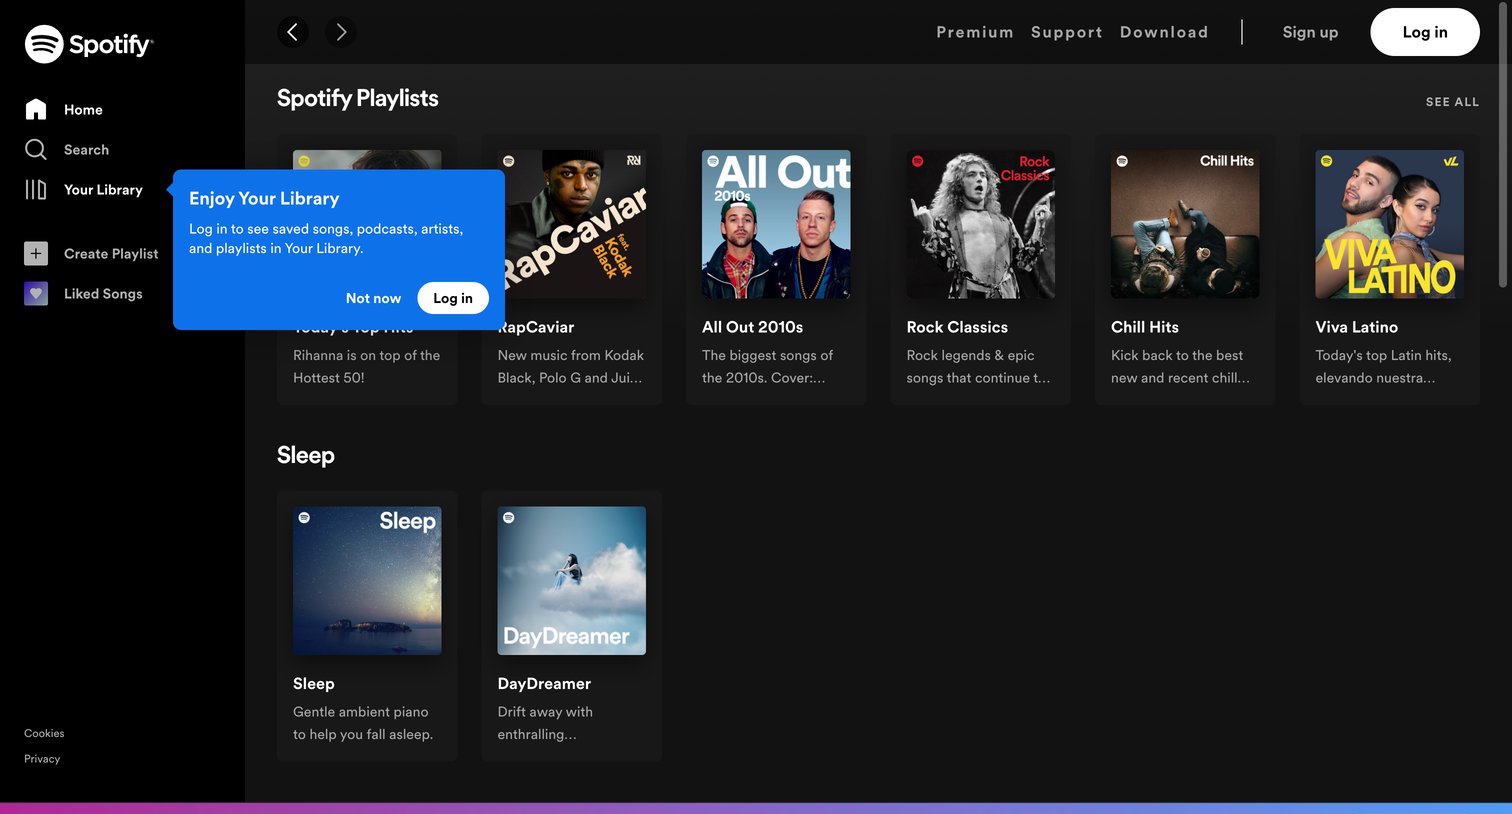Open the DayDreamer cover image

pyautogui.click(x=572, y=581)
